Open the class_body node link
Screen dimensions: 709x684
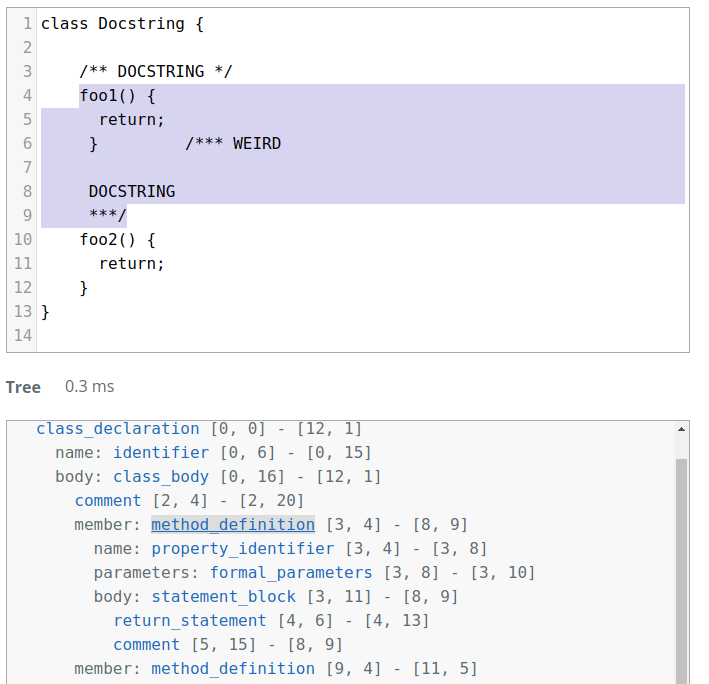pos(161,476)
